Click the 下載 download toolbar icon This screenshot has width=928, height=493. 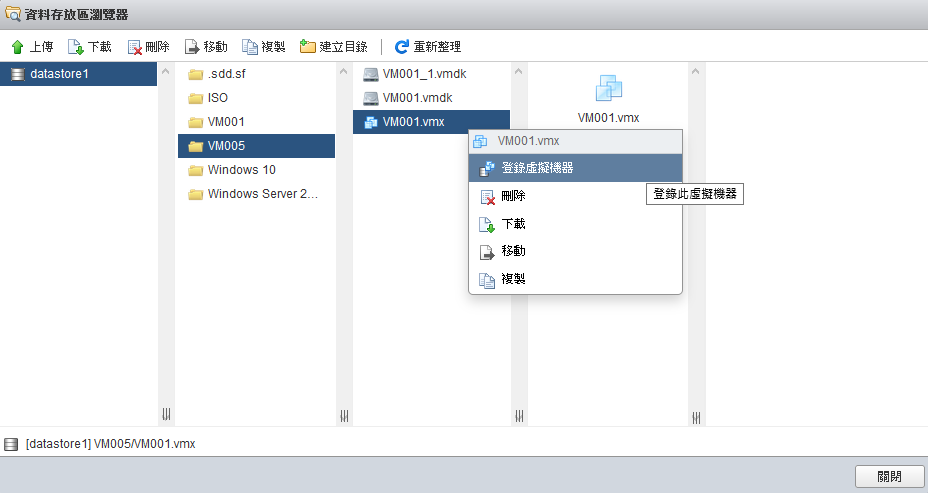[x=76, y=47]
